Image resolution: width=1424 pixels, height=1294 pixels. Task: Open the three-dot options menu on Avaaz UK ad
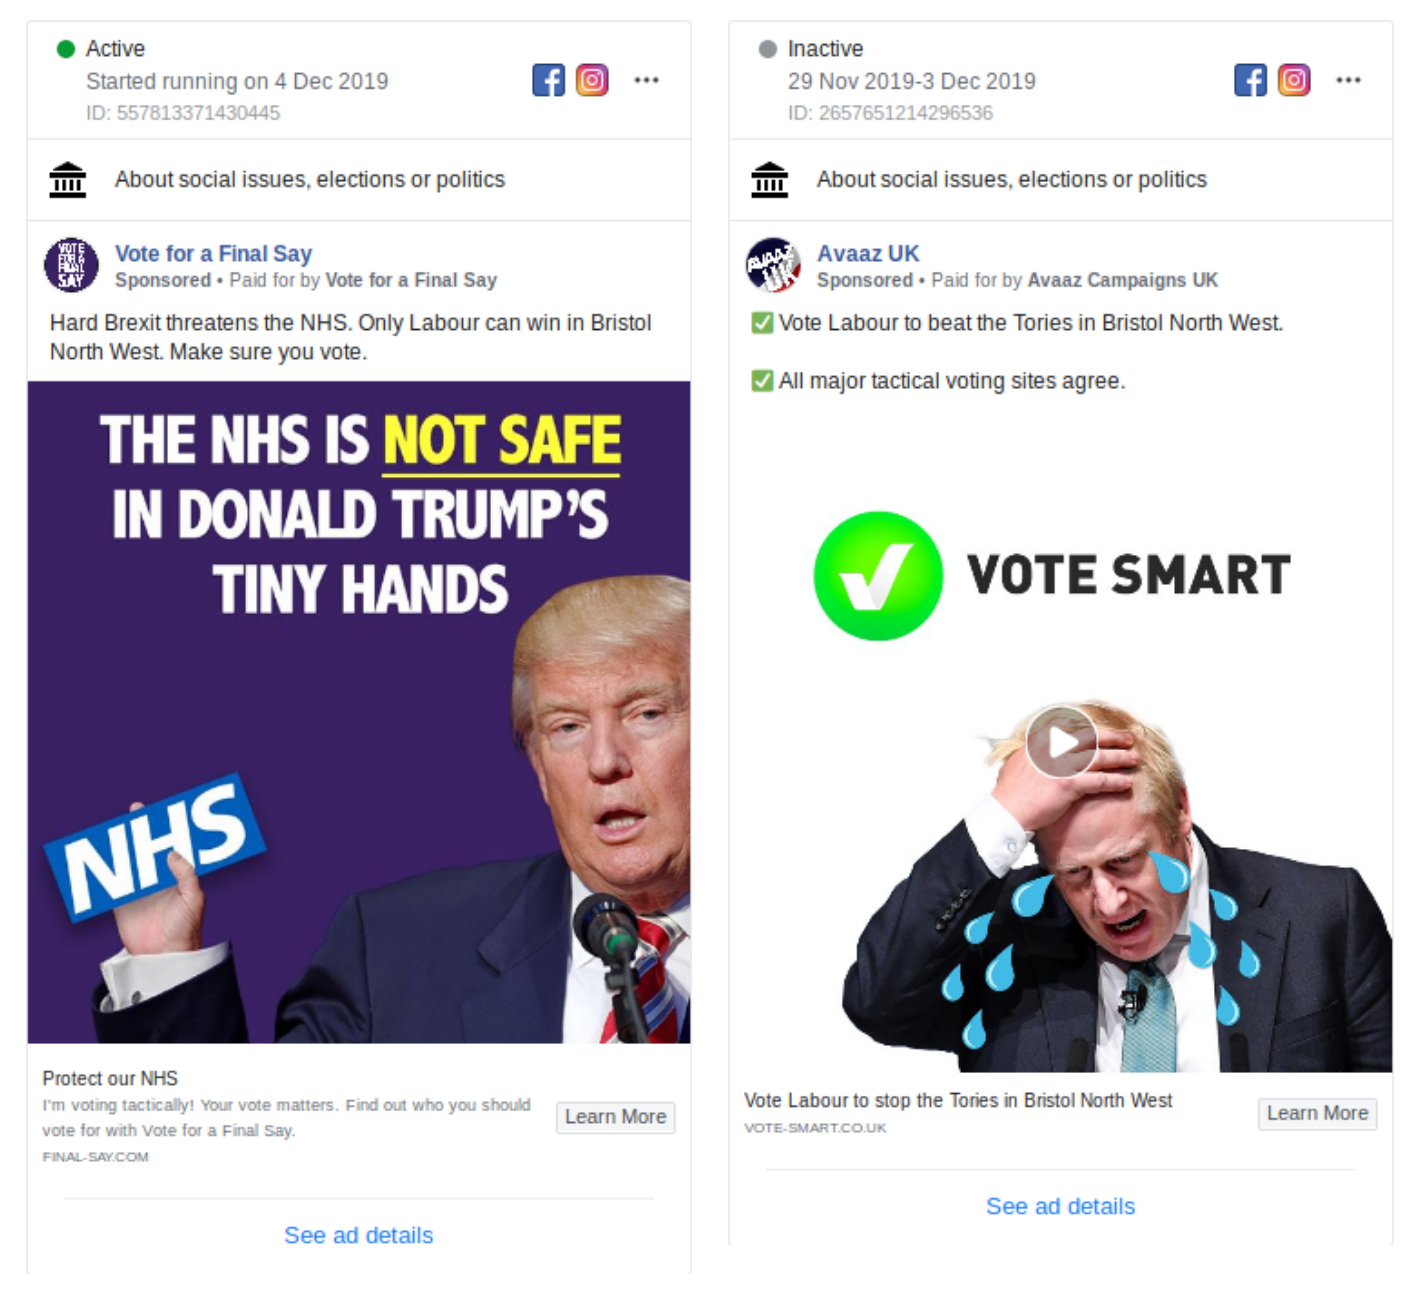click(1349, 80)
